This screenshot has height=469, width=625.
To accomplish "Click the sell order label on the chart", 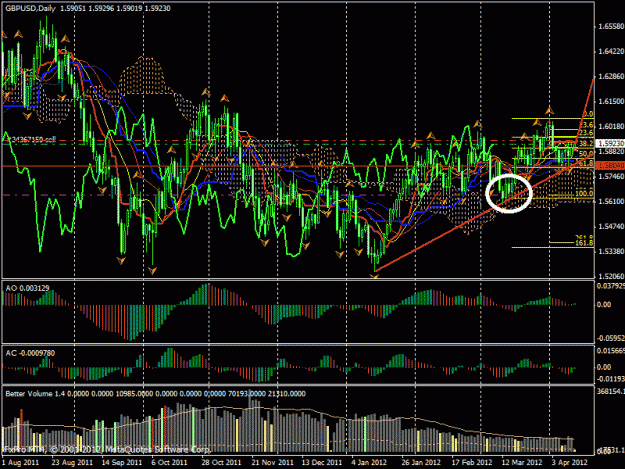I will coord(33,140).
